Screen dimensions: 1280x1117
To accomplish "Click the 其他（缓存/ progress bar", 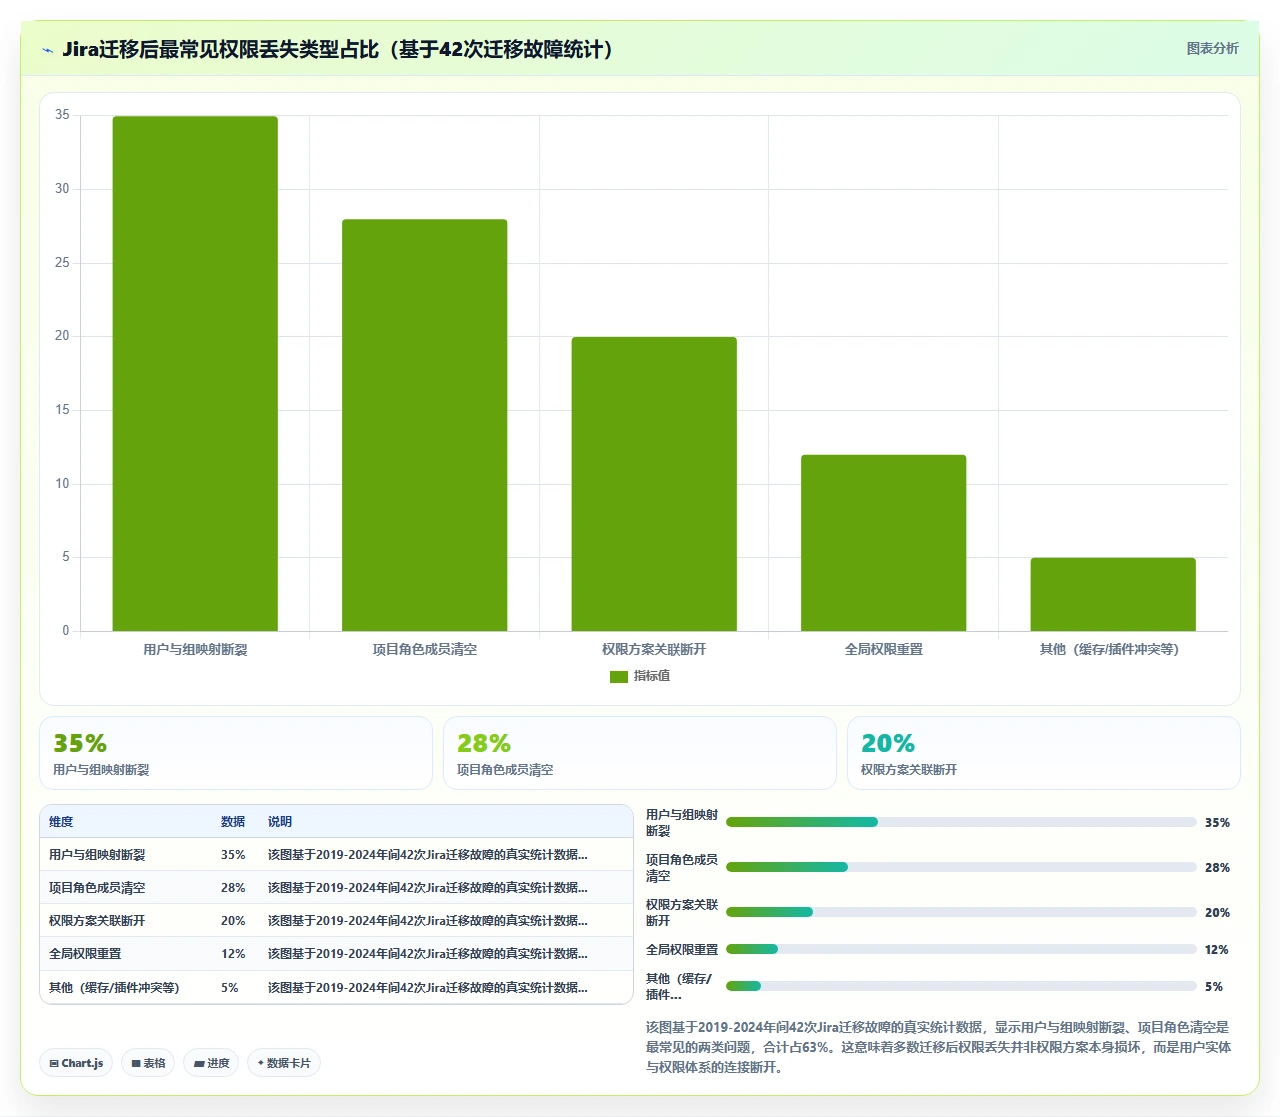I will click(961, 986).
